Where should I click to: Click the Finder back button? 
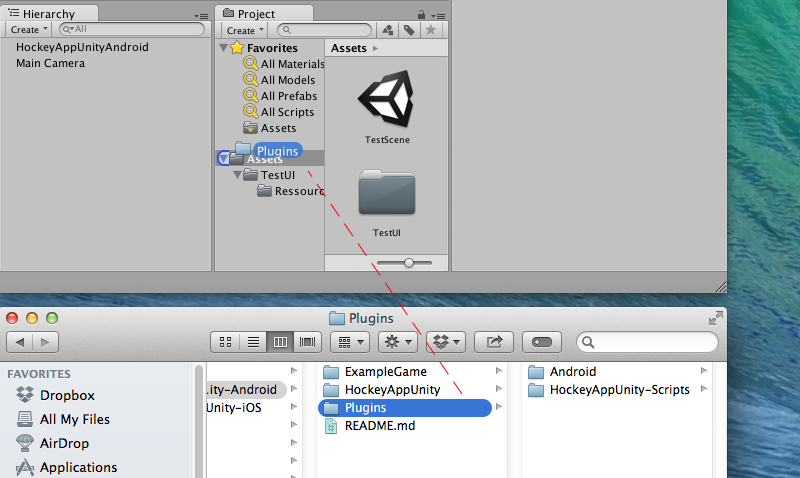(x=20, y=342)
